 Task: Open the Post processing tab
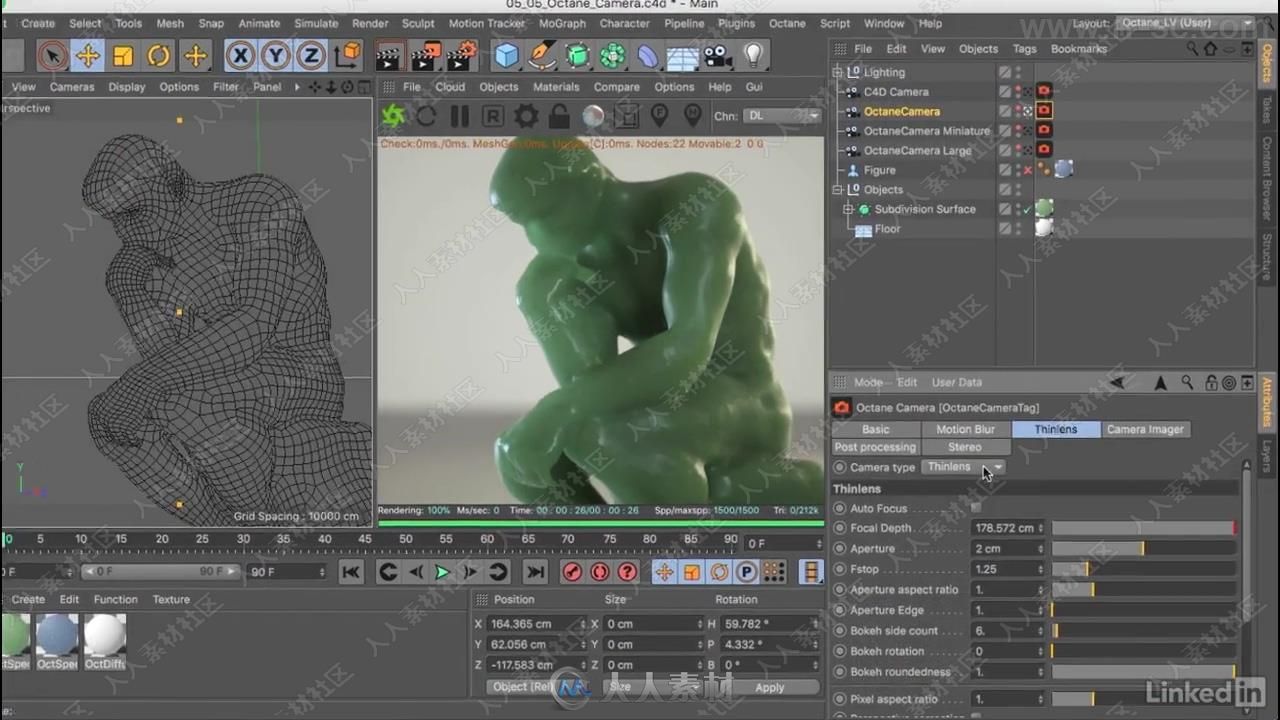point(875,447)
